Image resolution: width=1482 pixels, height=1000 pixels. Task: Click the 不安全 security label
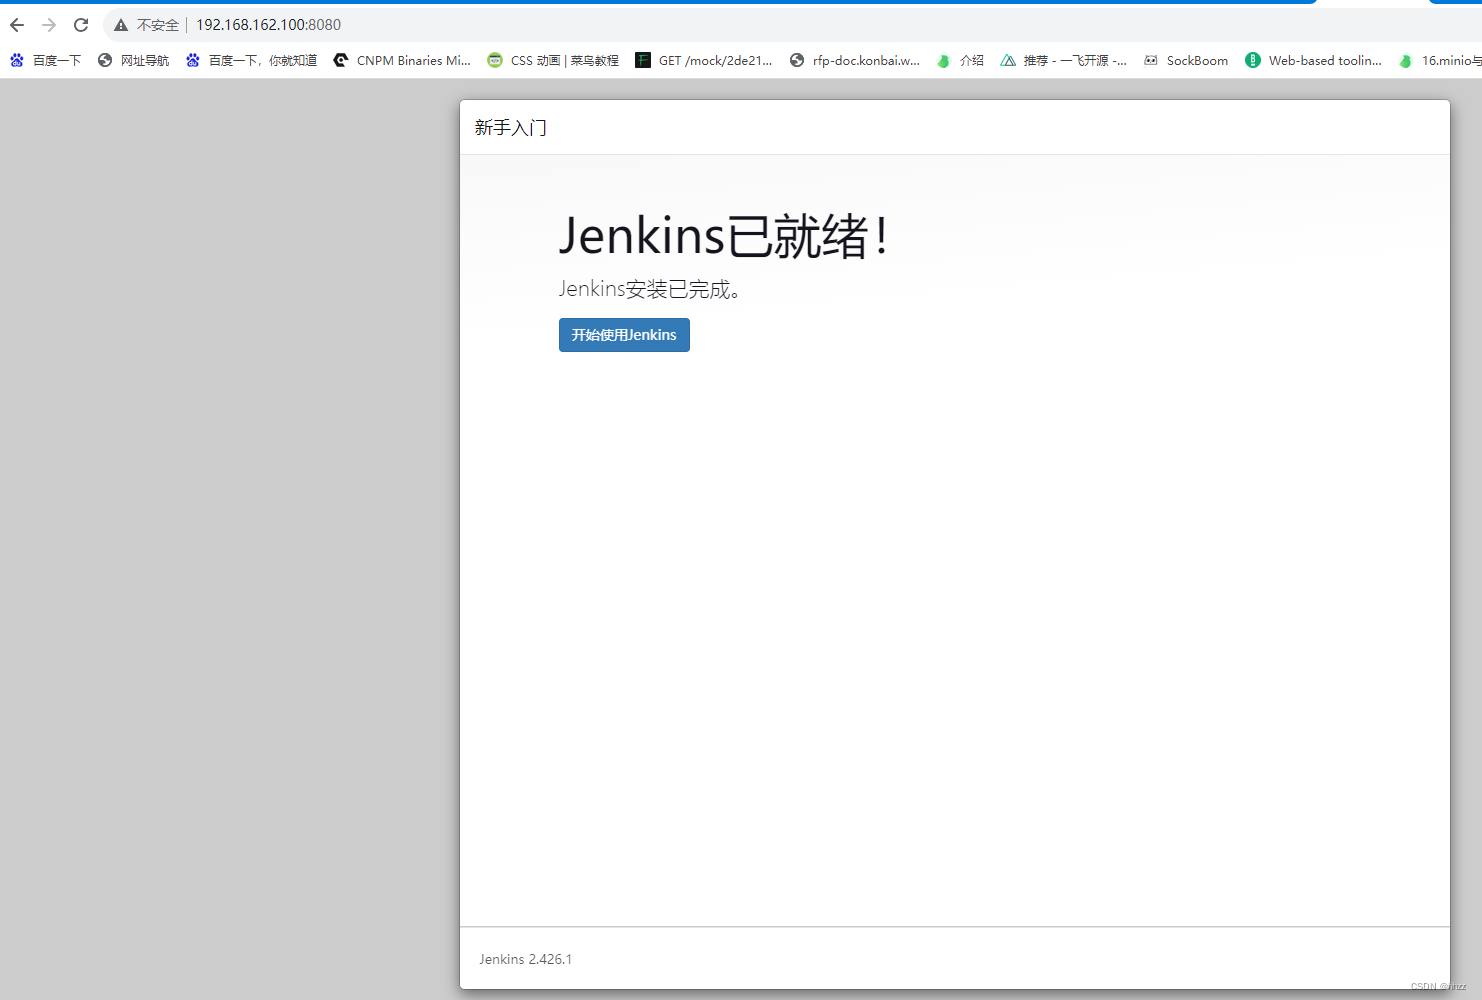click(x=158, y=25)
